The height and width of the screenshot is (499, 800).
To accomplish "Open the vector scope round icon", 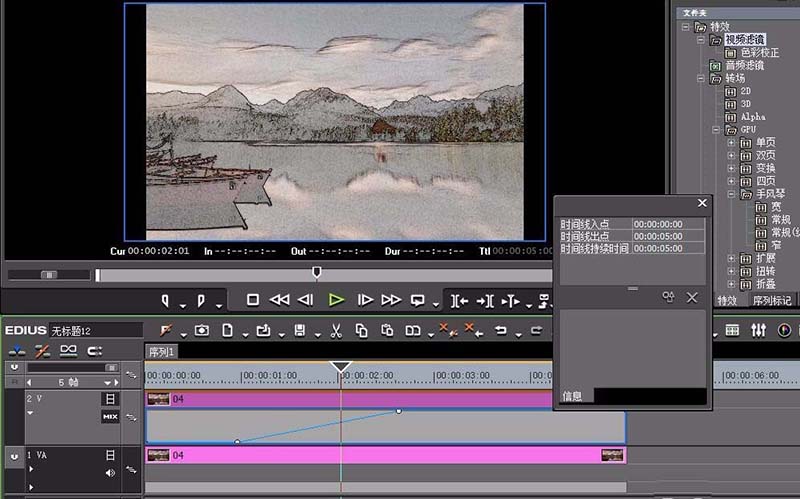I will click(784, 330).
